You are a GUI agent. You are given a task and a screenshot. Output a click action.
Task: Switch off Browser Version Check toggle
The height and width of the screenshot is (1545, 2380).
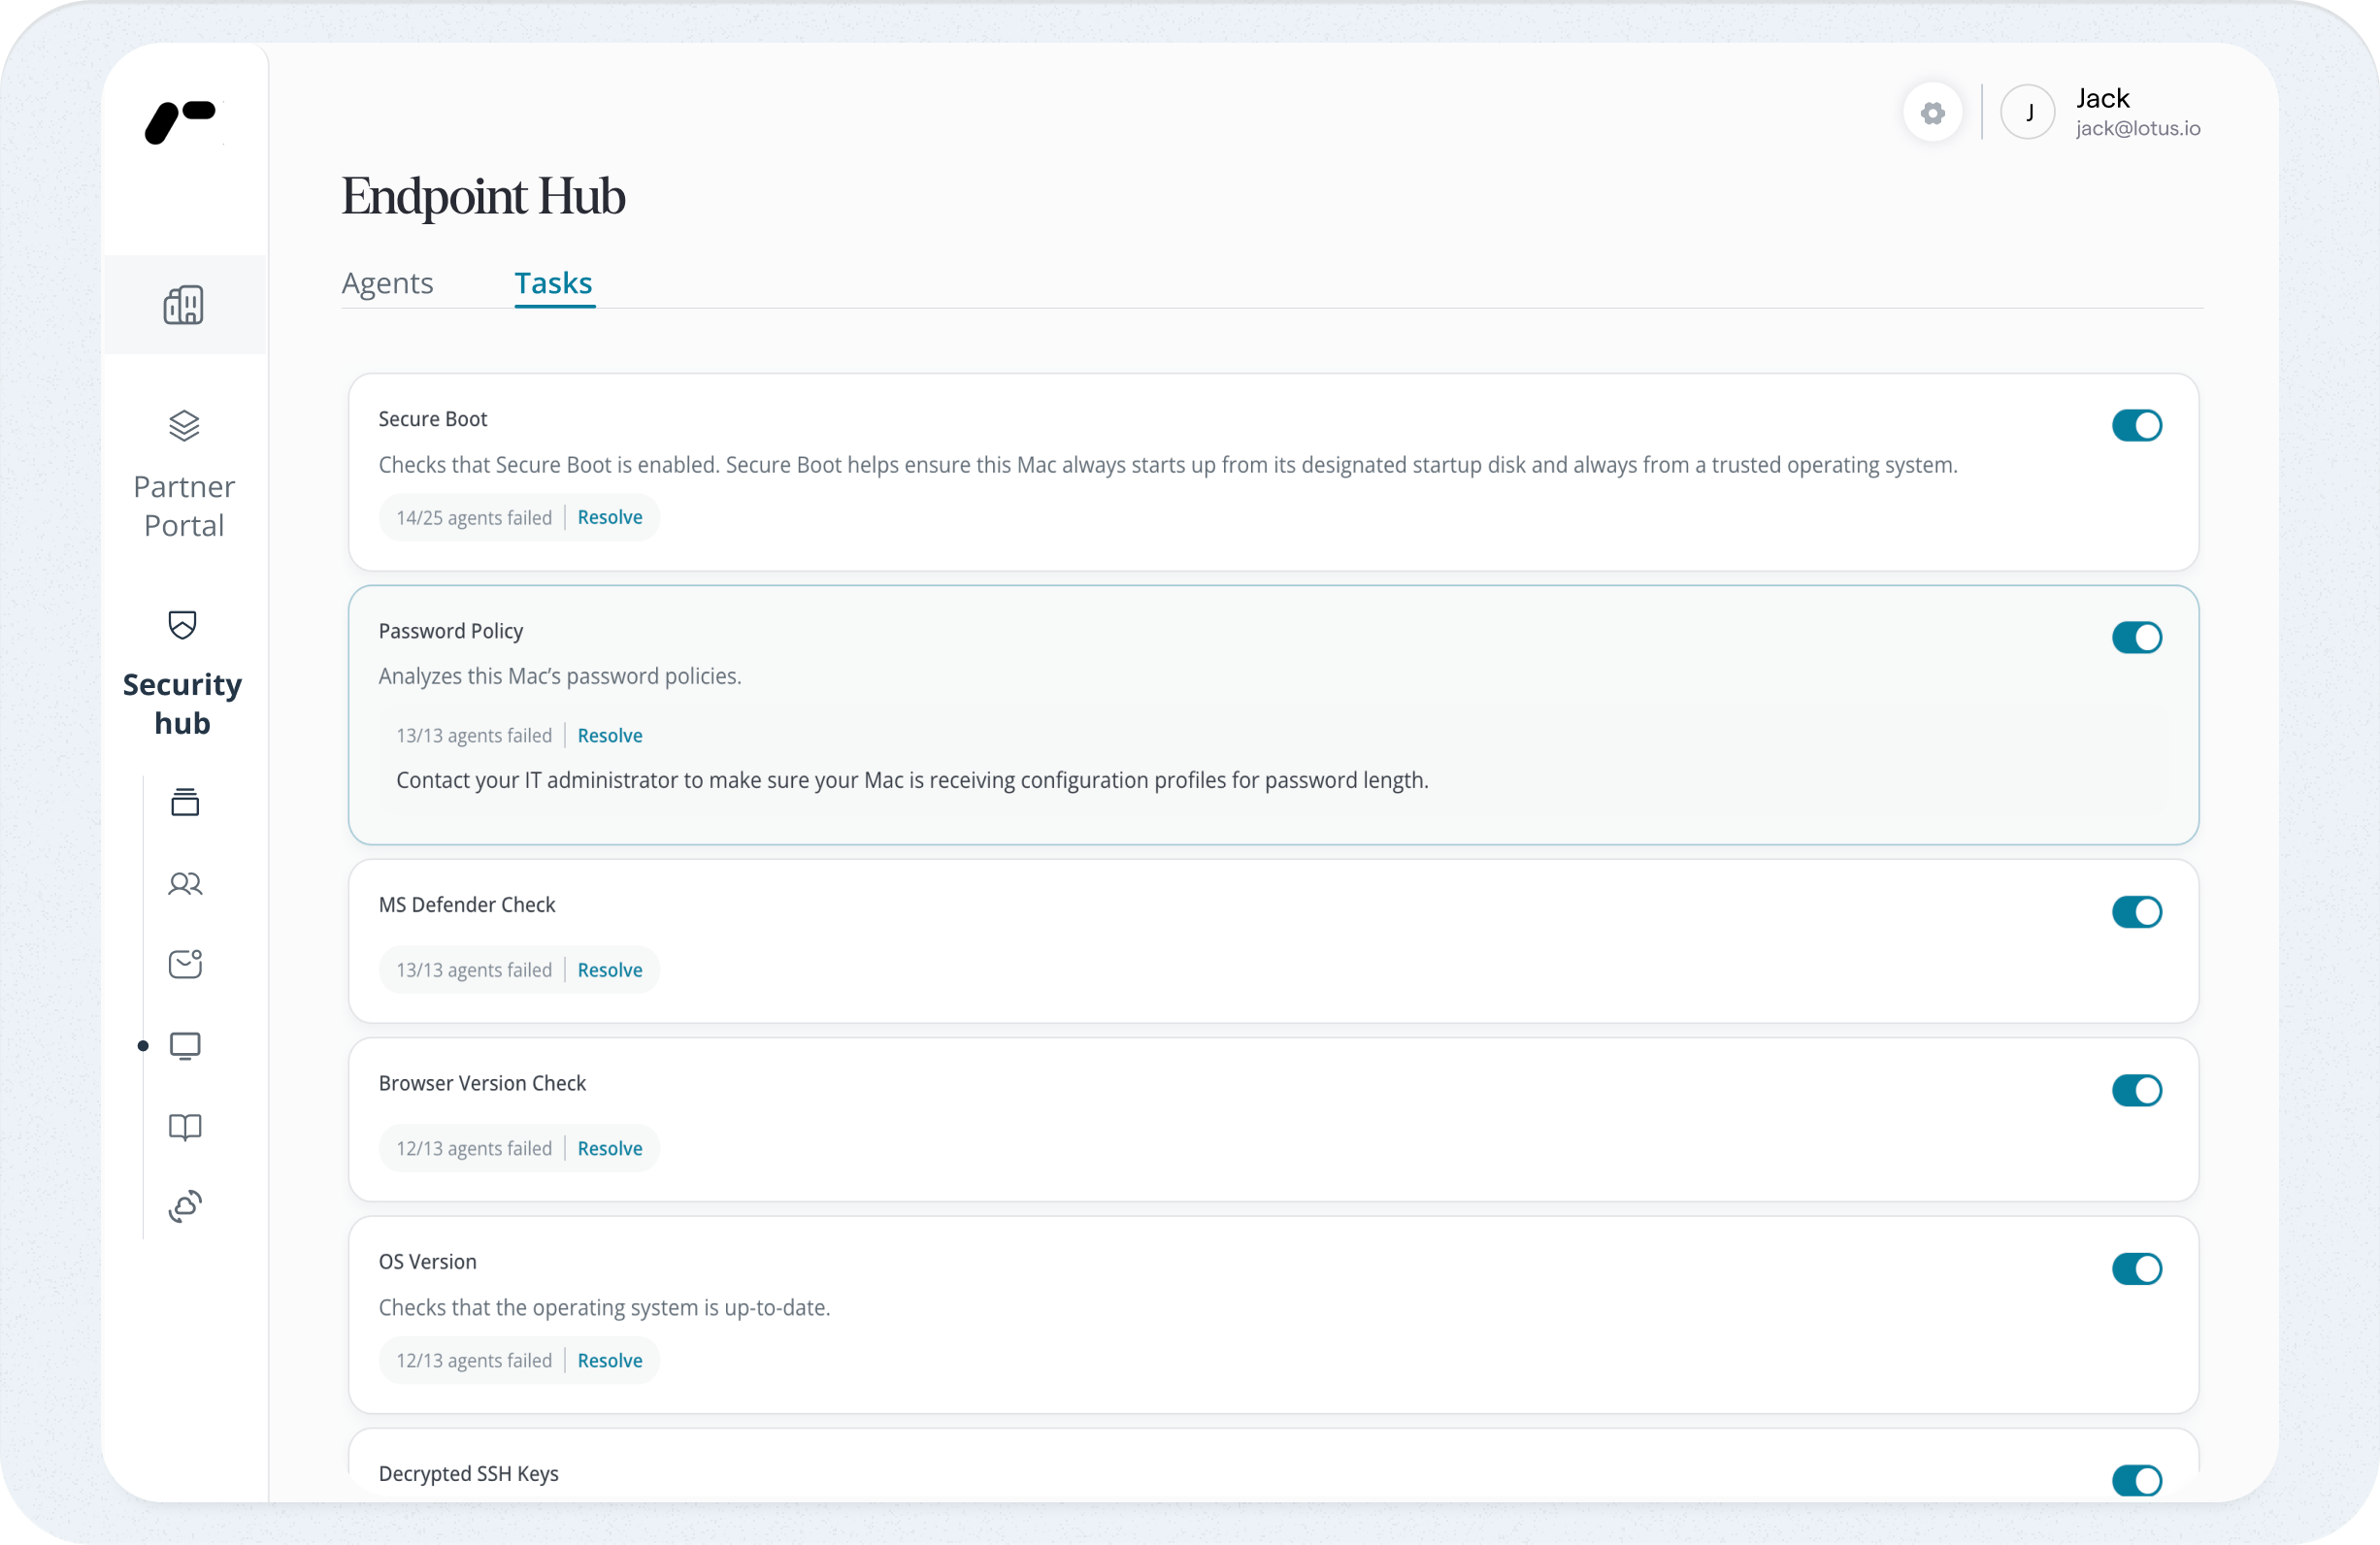(2136, 1091)
